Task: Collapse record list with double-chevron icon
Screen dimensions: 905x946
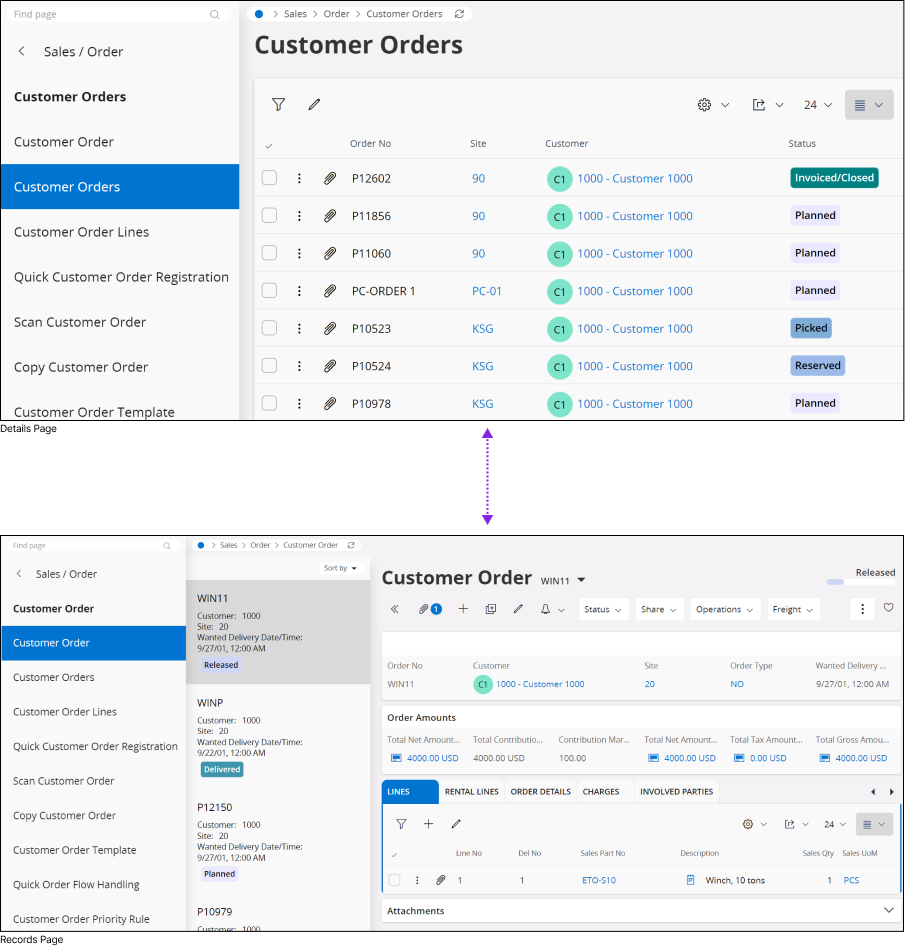Action: (x=395, y=609)
